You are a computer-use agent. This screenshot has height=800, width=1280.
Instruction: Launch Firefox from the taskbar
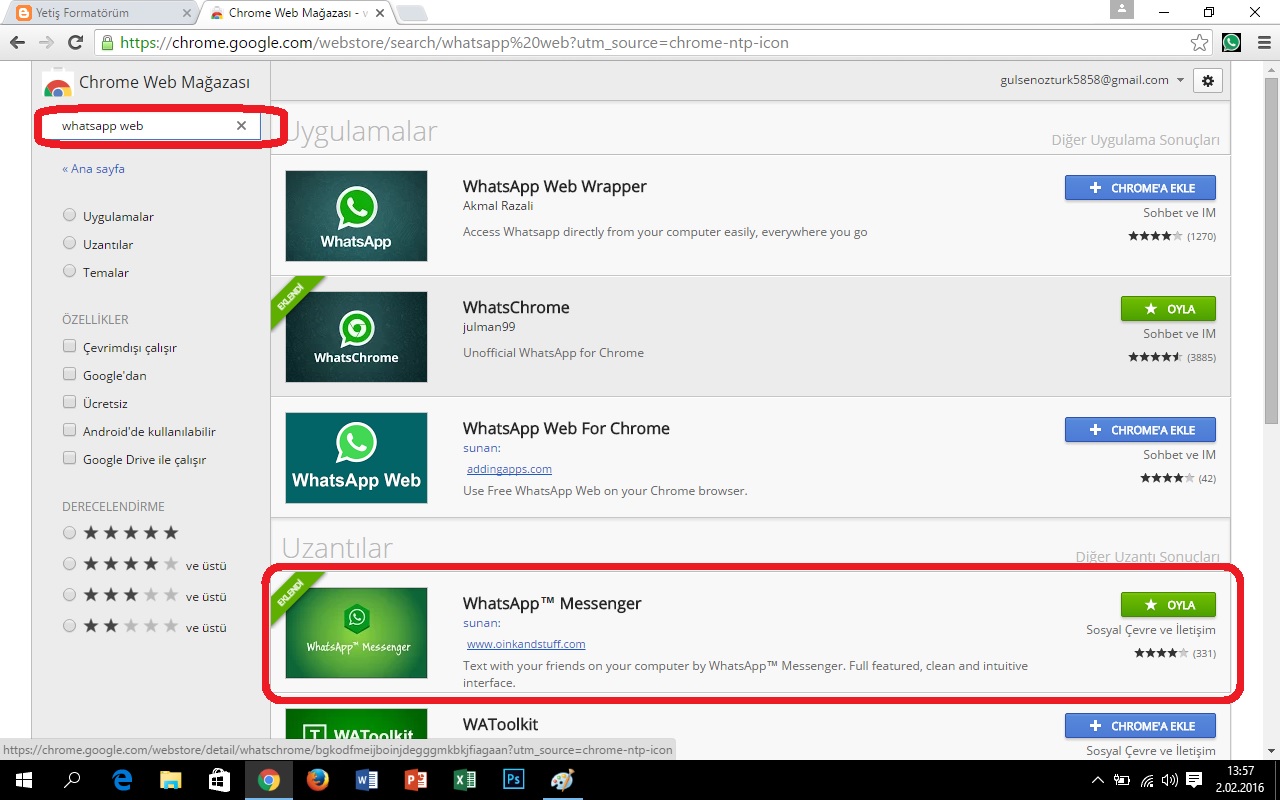[x=318, y=780]
